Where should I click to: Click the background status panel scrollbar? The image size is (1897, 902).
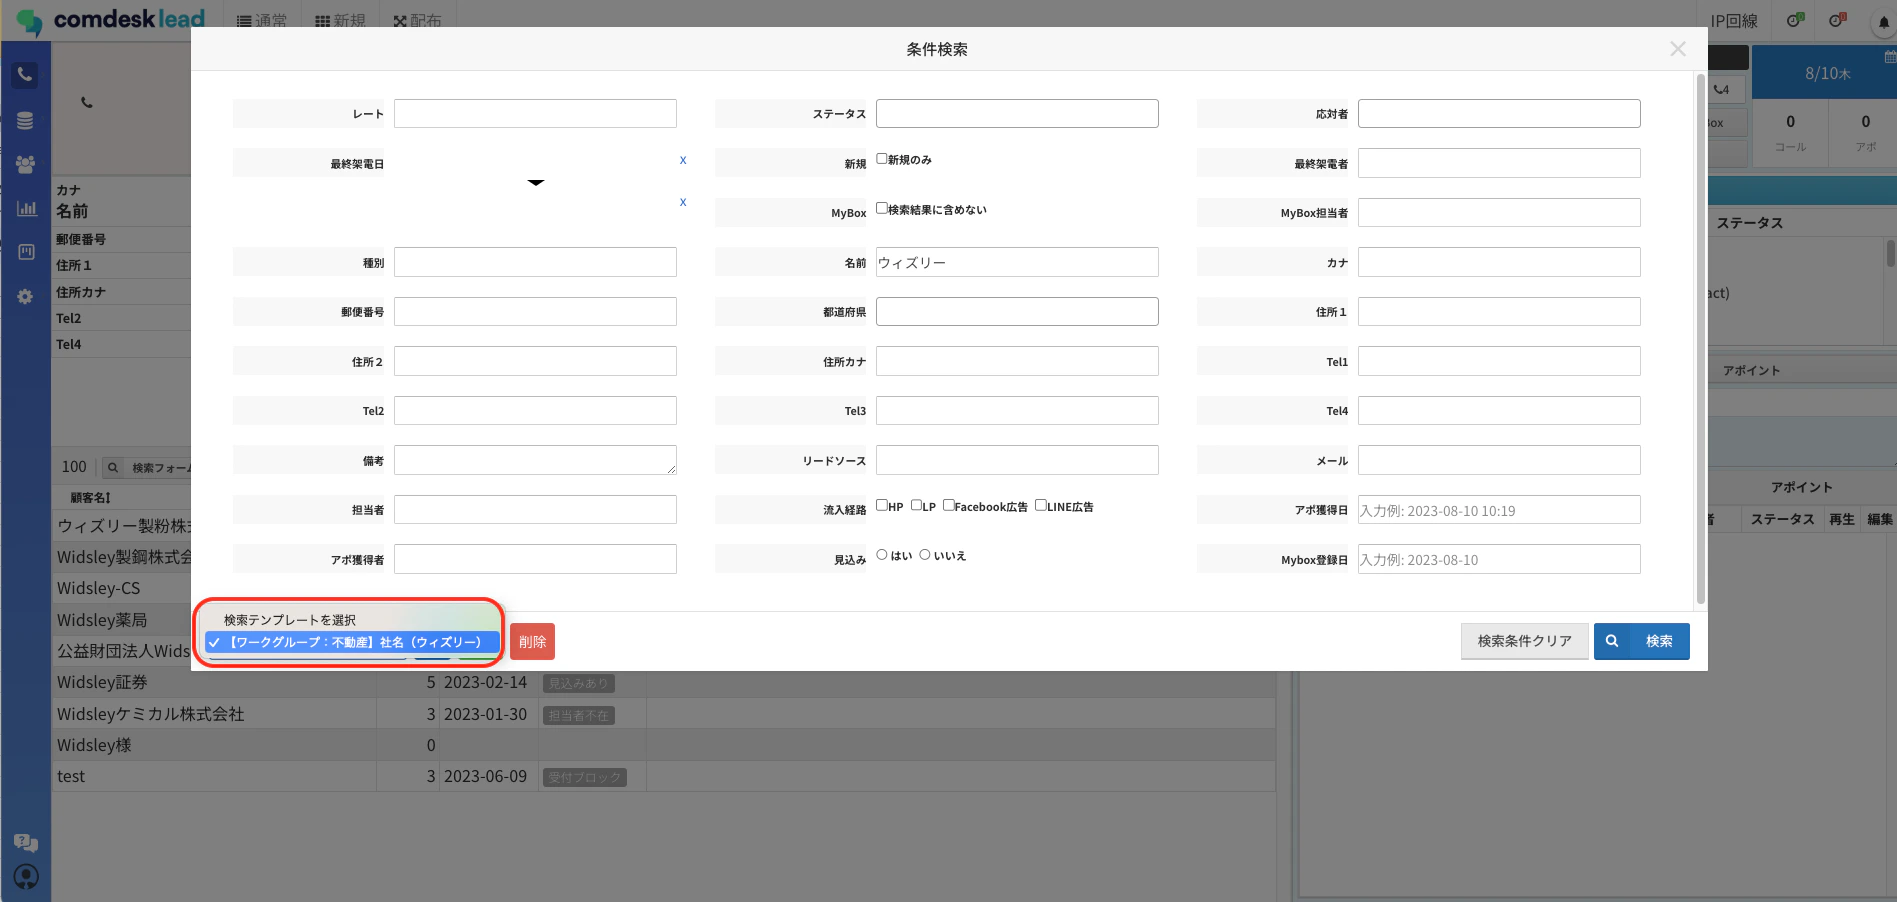coord(1890,253)
